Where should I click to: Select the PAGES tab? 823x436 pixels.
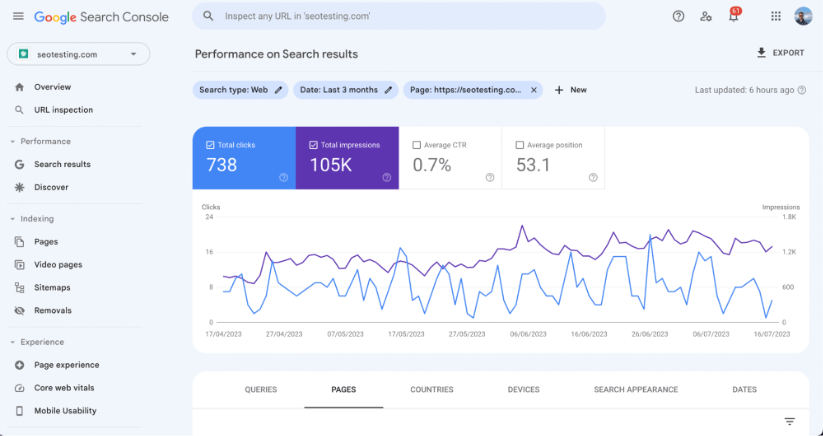344,389
